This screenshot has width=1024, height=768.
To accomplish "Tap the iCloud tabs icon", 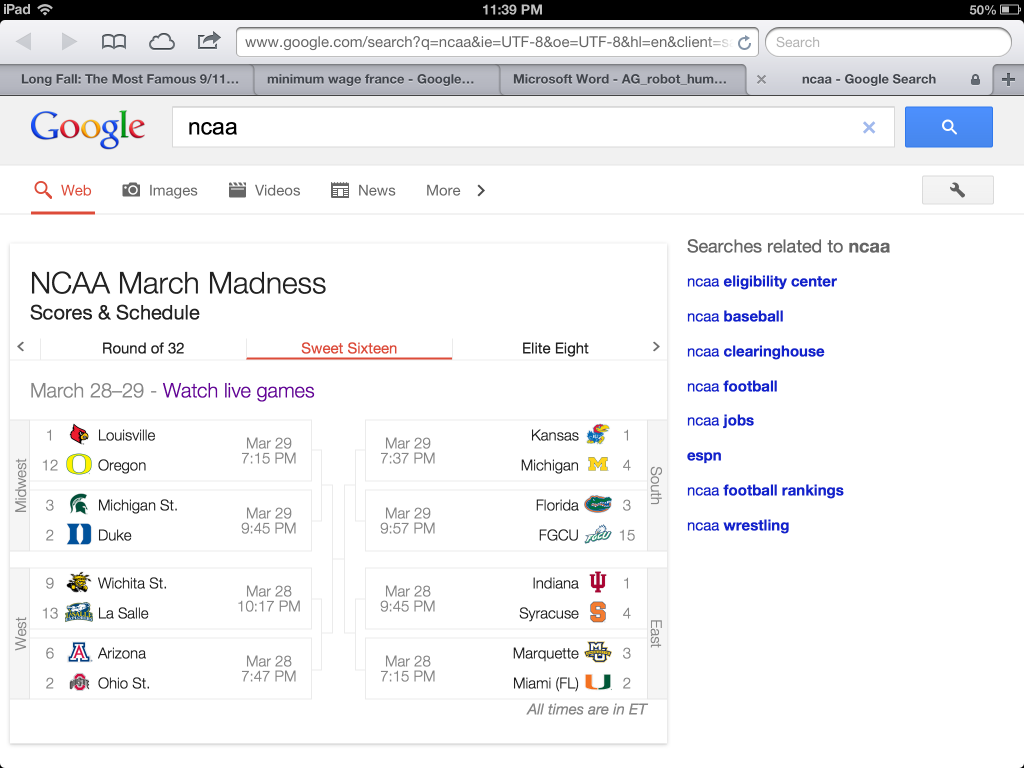I will pyautogui.click(x=161, y=42).
